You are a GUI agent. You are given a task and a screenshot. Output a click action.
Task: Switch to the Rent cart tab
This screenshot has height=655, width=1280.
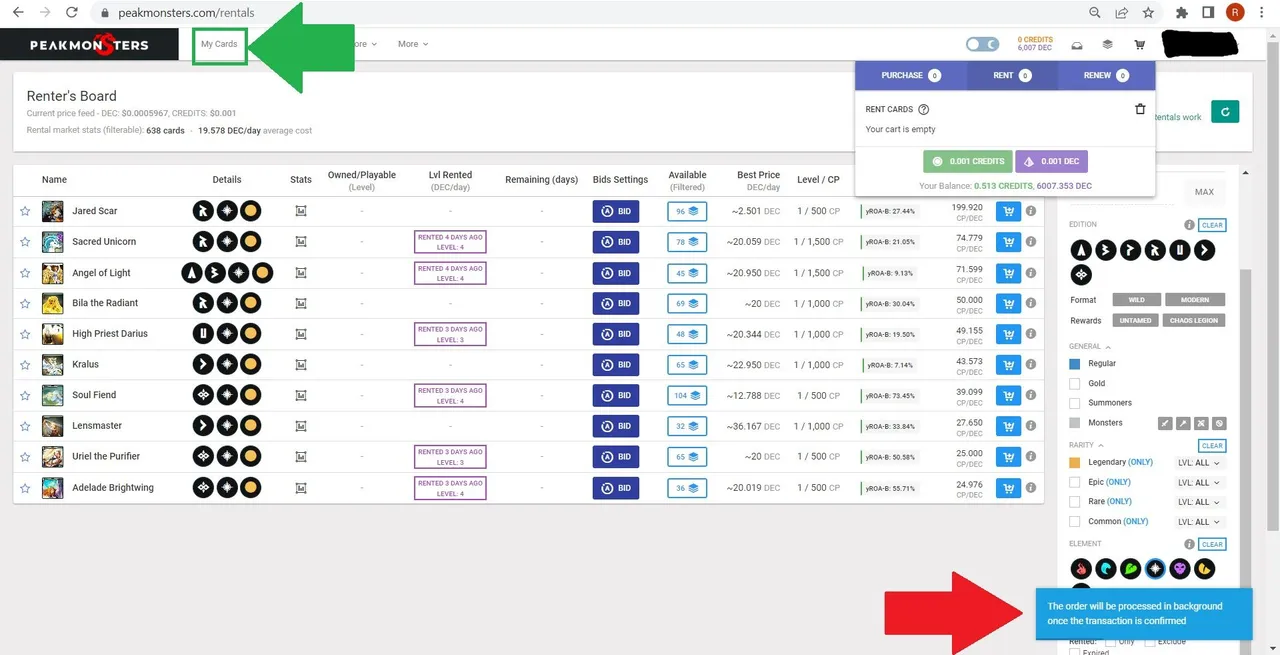(1012, 75)
